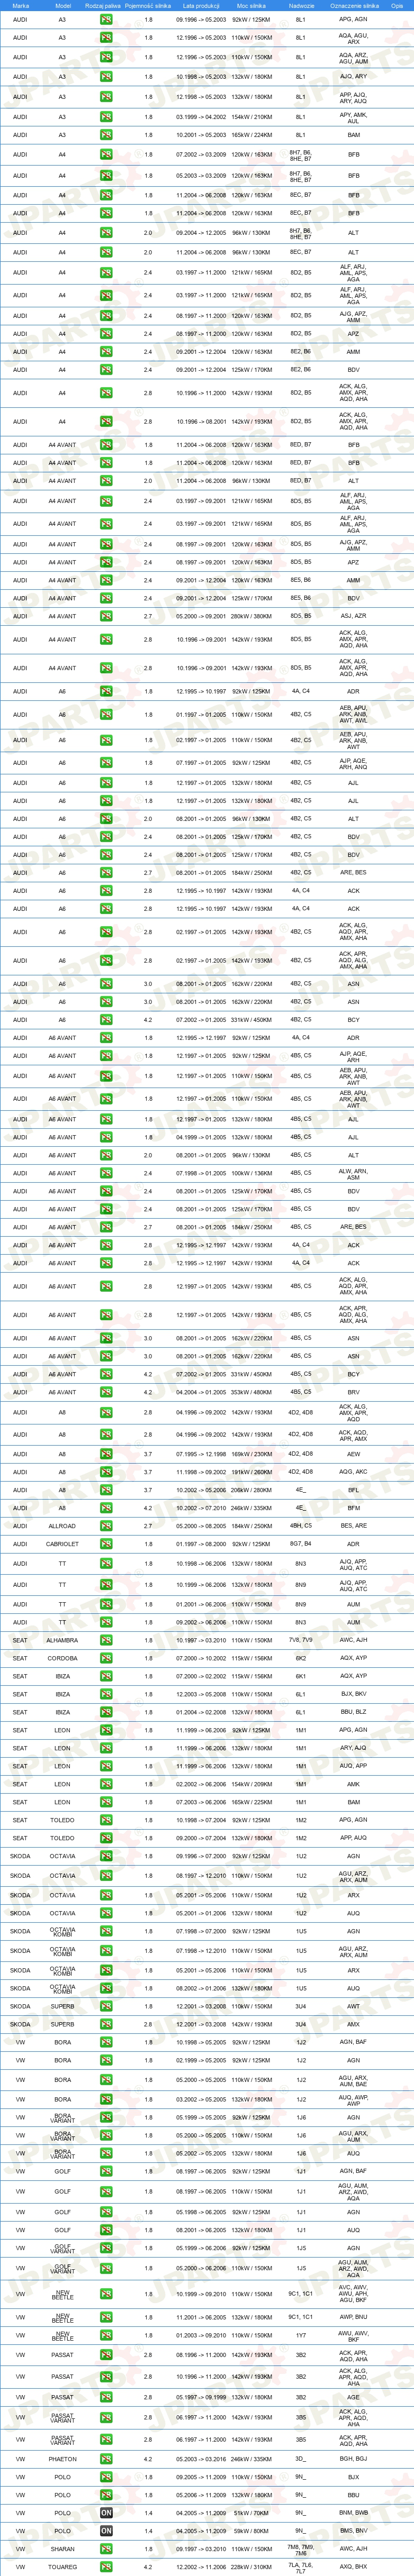The height and width of the screenshot is (2576, 414).
Task: Click body code 7V8, 7V9
Action: click(x=301, y=1640)
